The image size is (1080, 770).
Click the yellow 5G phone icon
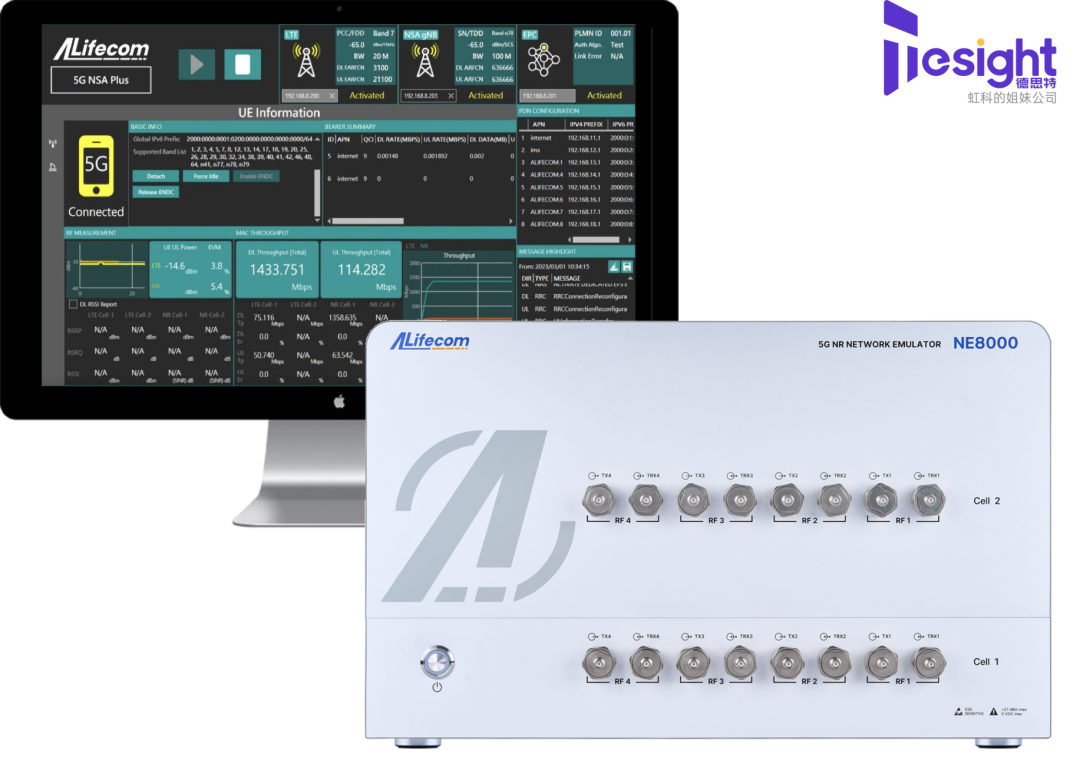tap(96, 166)
